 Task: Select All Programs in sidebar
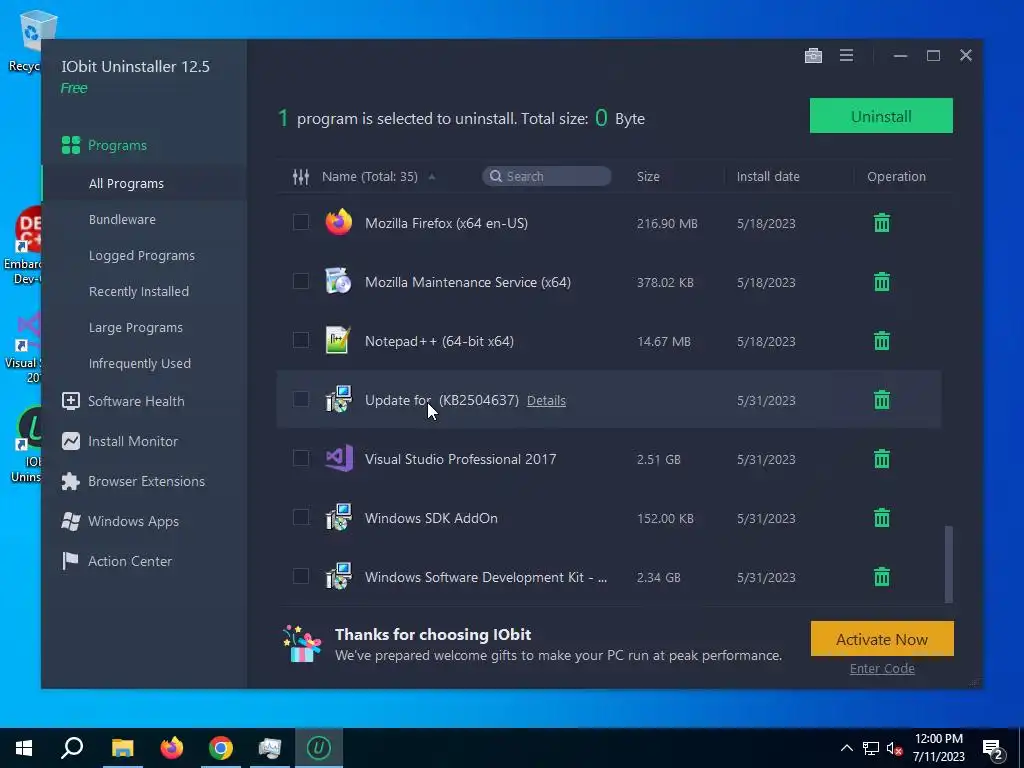pyautogui.click(x=126, y=184)
